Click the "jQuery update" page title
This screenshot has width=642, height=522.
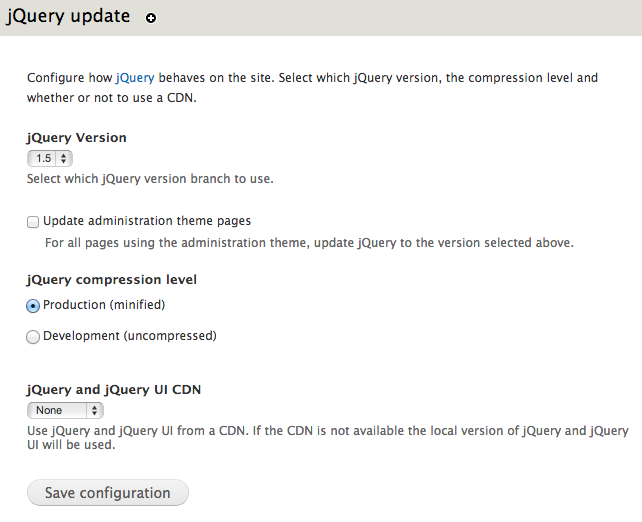68,17
